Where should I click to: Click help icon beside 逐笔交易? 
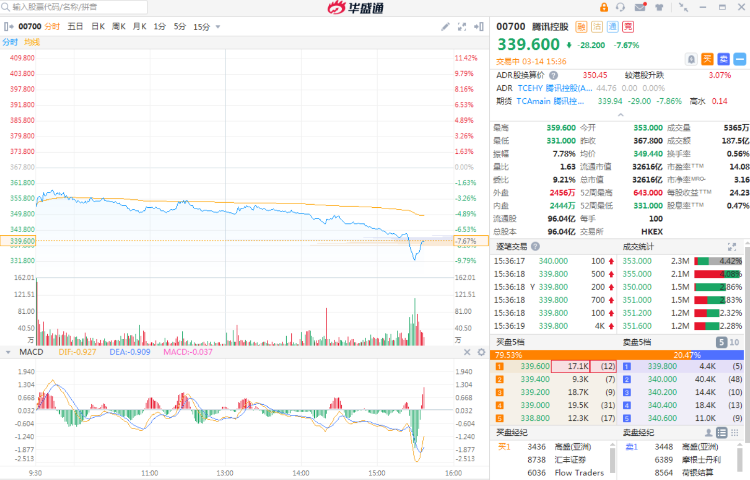(x=535, y=246)
